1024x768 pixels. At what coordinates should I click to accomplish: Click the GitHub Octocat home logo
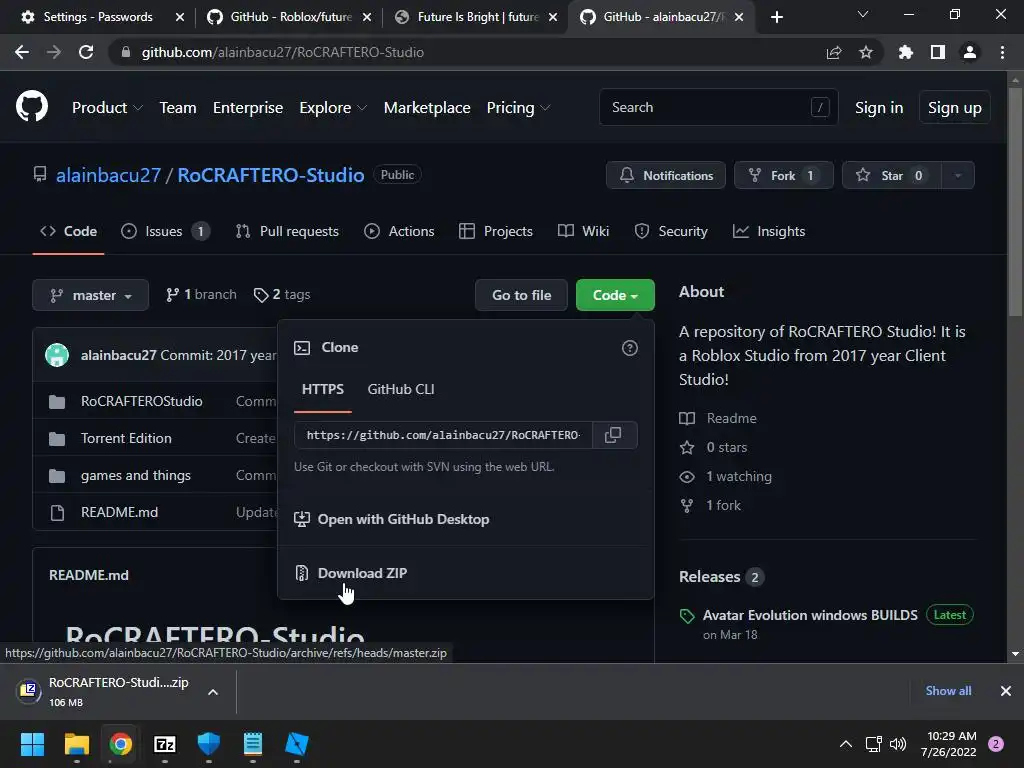[x=31, y=106]
